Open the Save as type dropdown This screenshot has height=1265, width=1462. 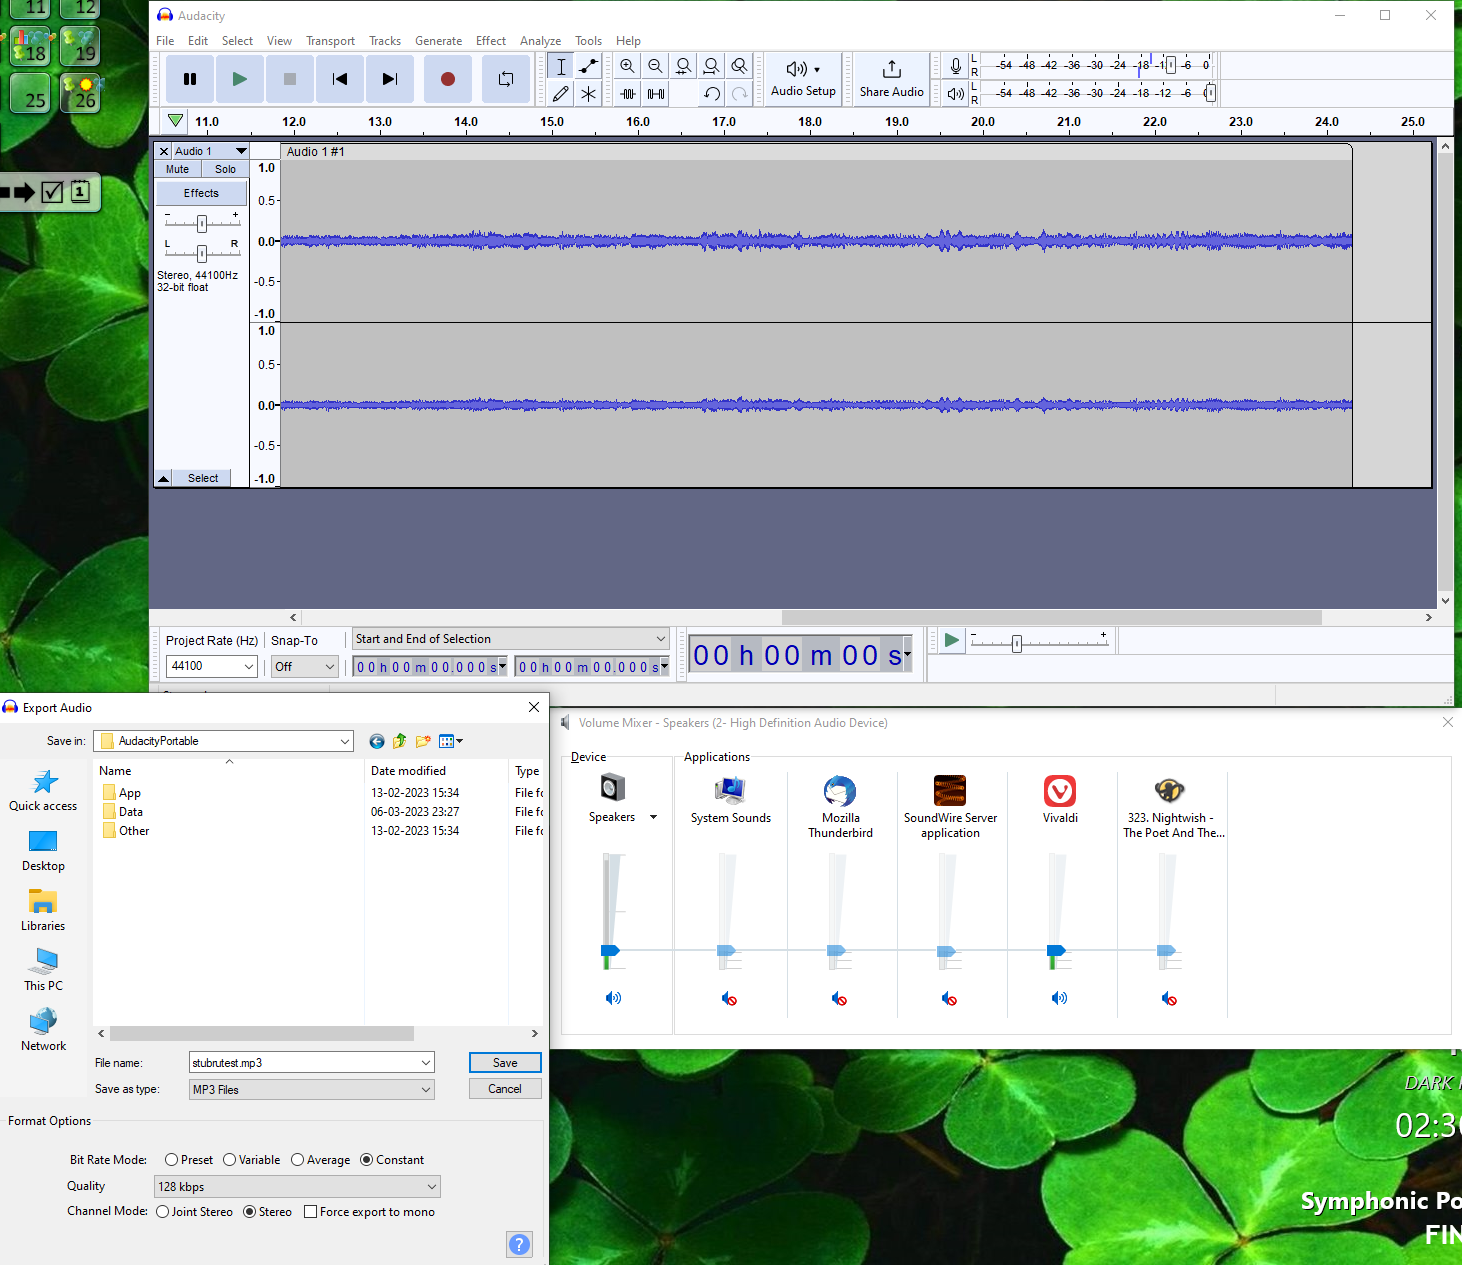[x=425, y=1090]
